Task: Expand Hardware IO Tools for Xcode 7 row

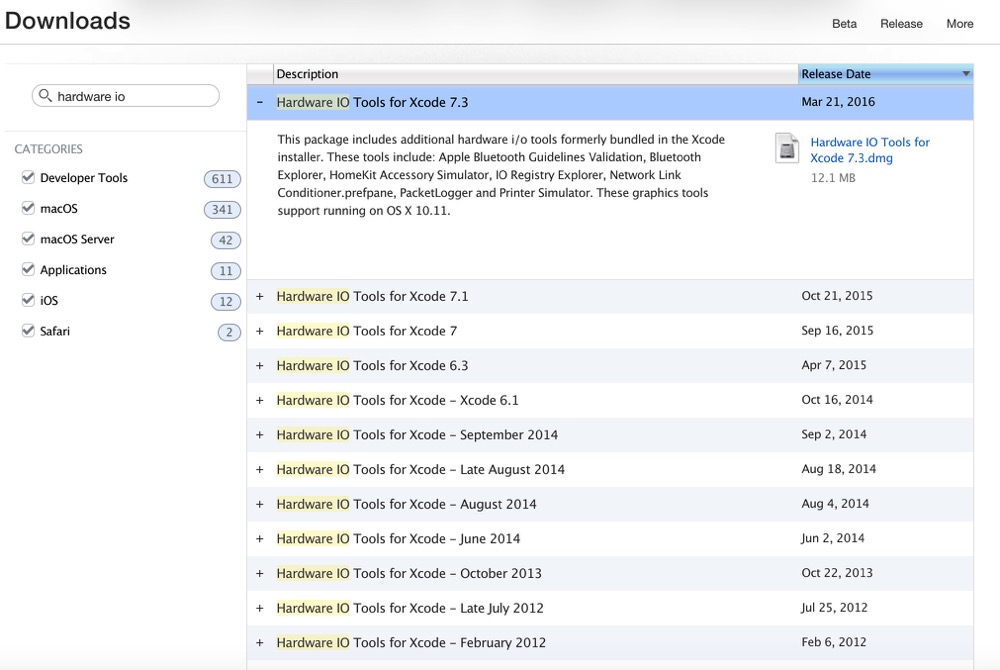Action: point(260,331)
